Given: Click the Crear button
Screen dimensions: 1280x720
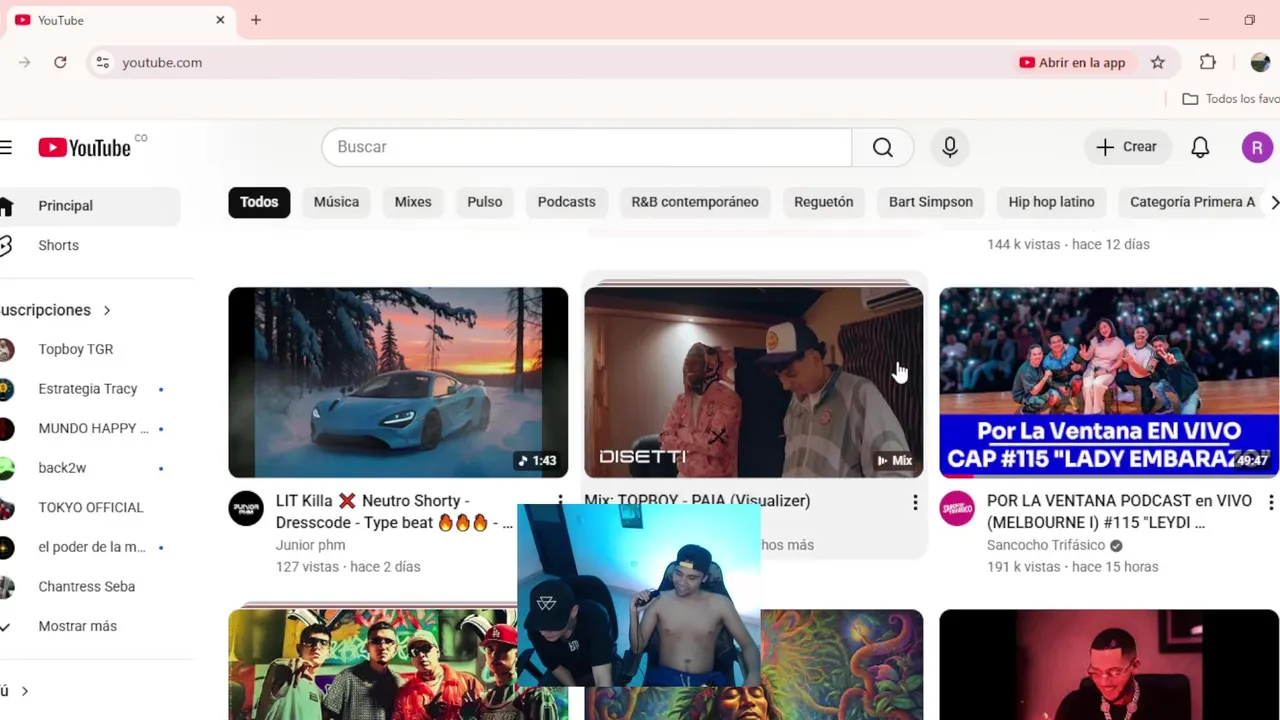Looking at the screenshot, I should [1126, 147].
